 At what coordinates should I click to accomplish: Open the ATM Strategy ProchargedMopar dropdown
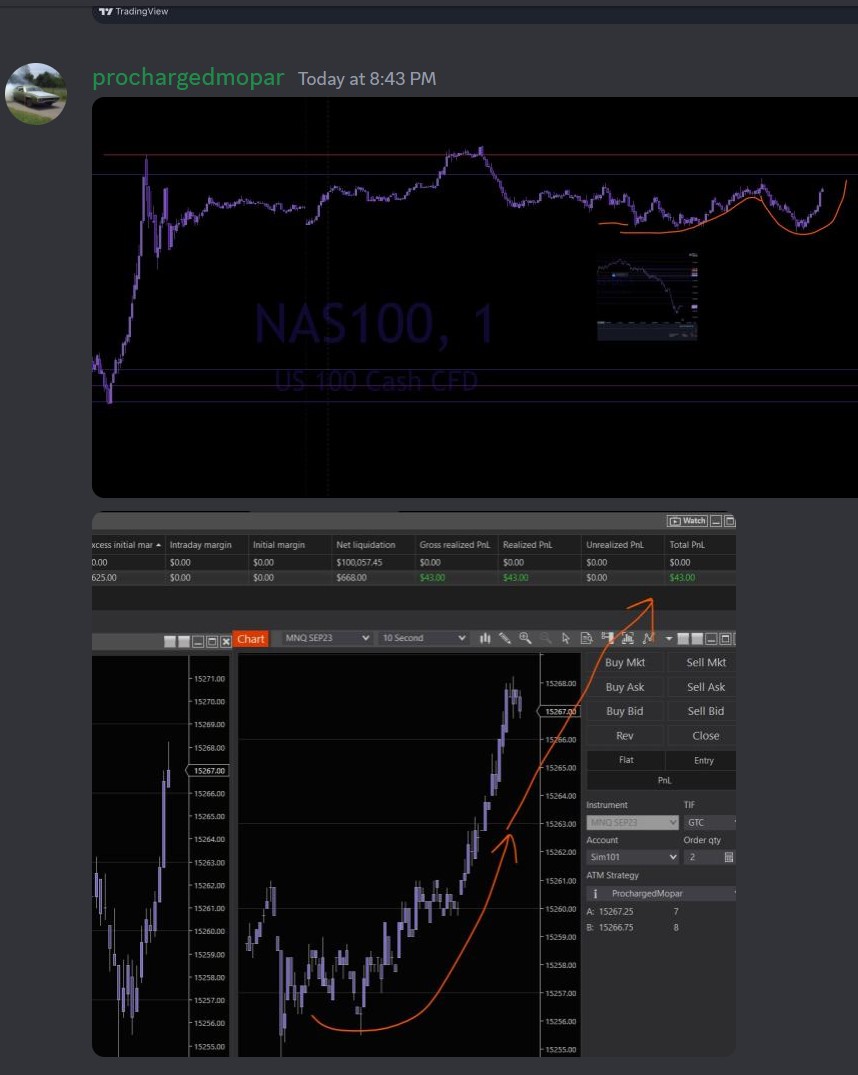661,893
